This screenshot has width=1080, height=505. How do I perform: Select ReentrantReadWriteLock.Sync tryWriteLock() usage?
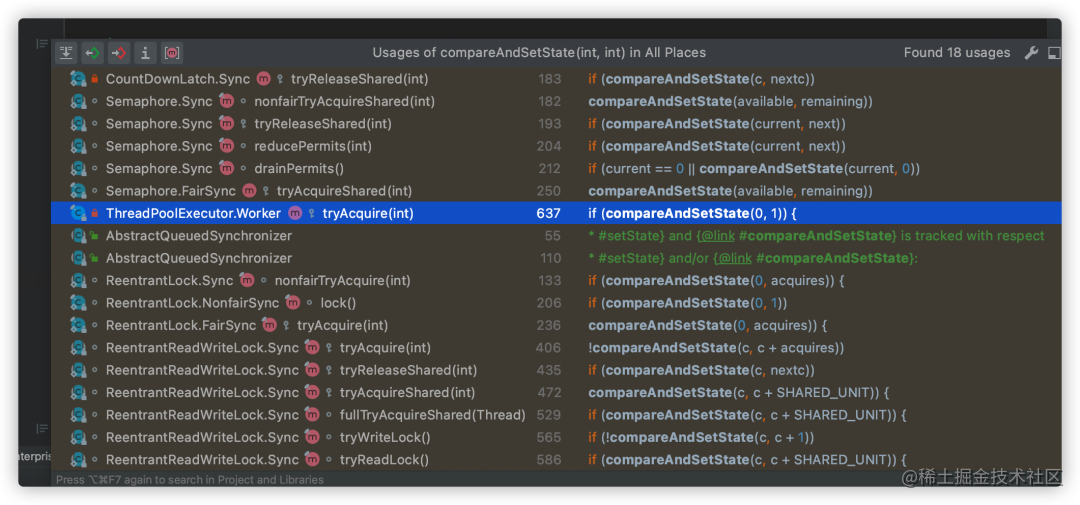(556, 437)
